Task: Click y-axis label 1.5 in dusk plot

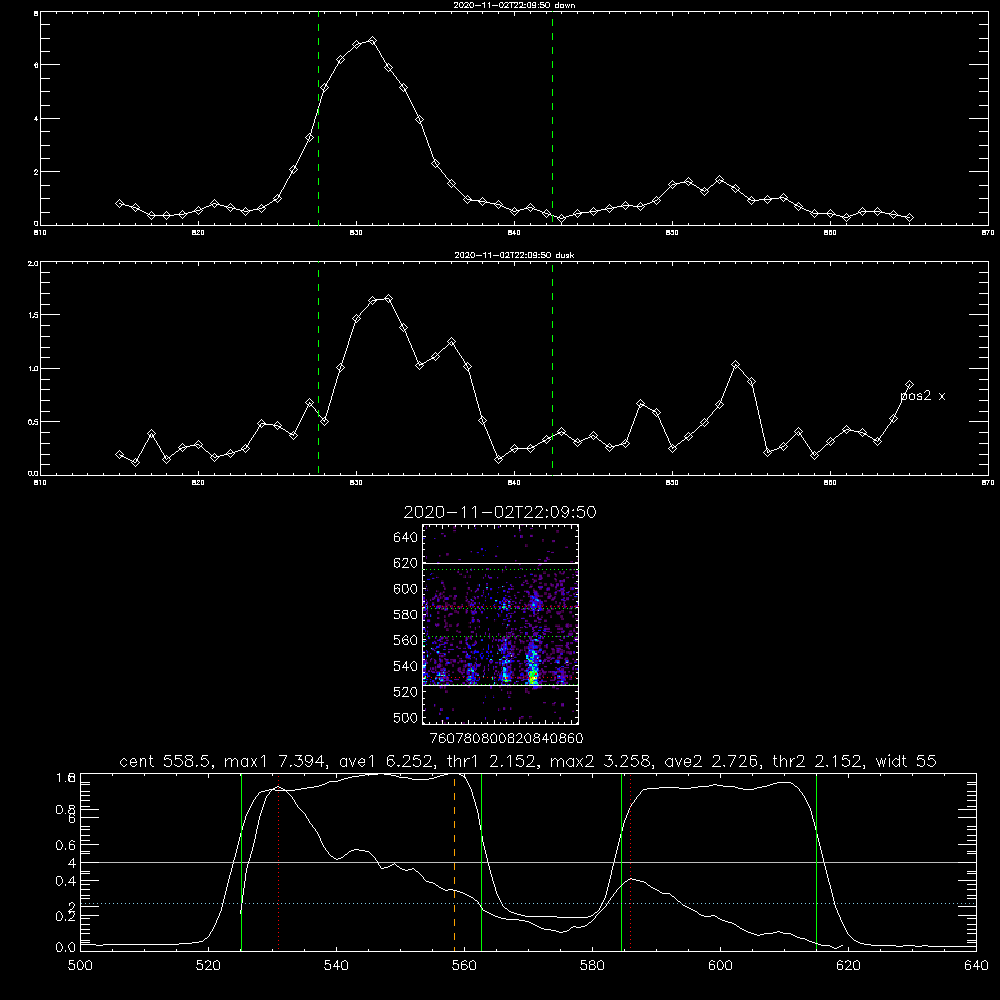Action: [x=33, y=315]
